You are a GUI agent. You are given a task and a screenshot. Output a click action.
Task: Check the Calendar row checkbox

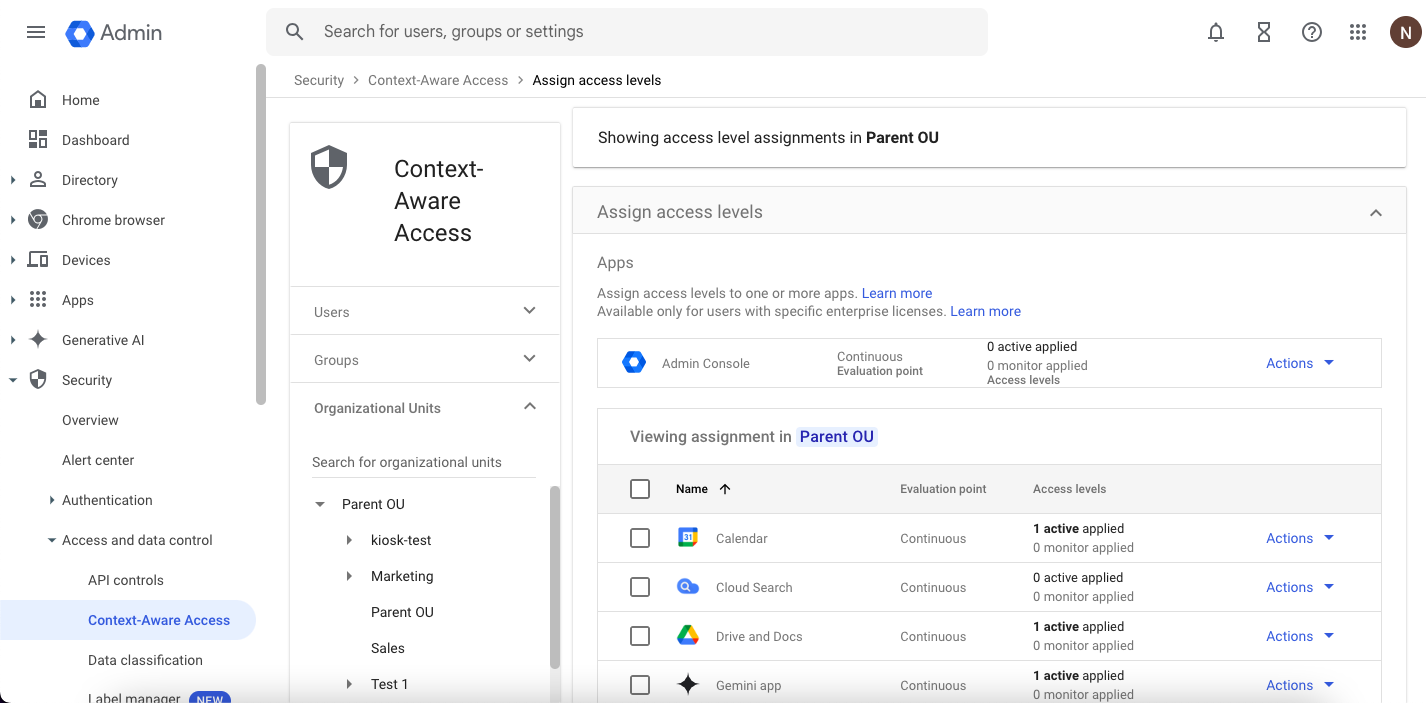pos(640,538)
